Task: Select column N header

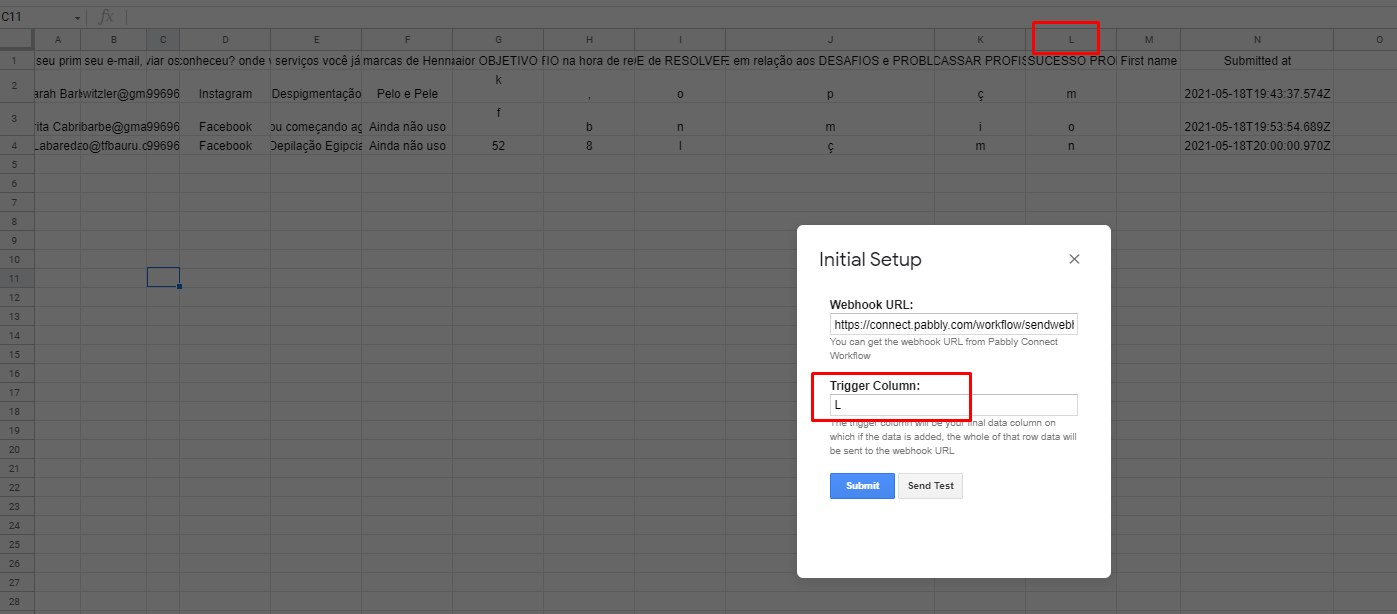Action: pyautogui.click(x=1257, y=39)
